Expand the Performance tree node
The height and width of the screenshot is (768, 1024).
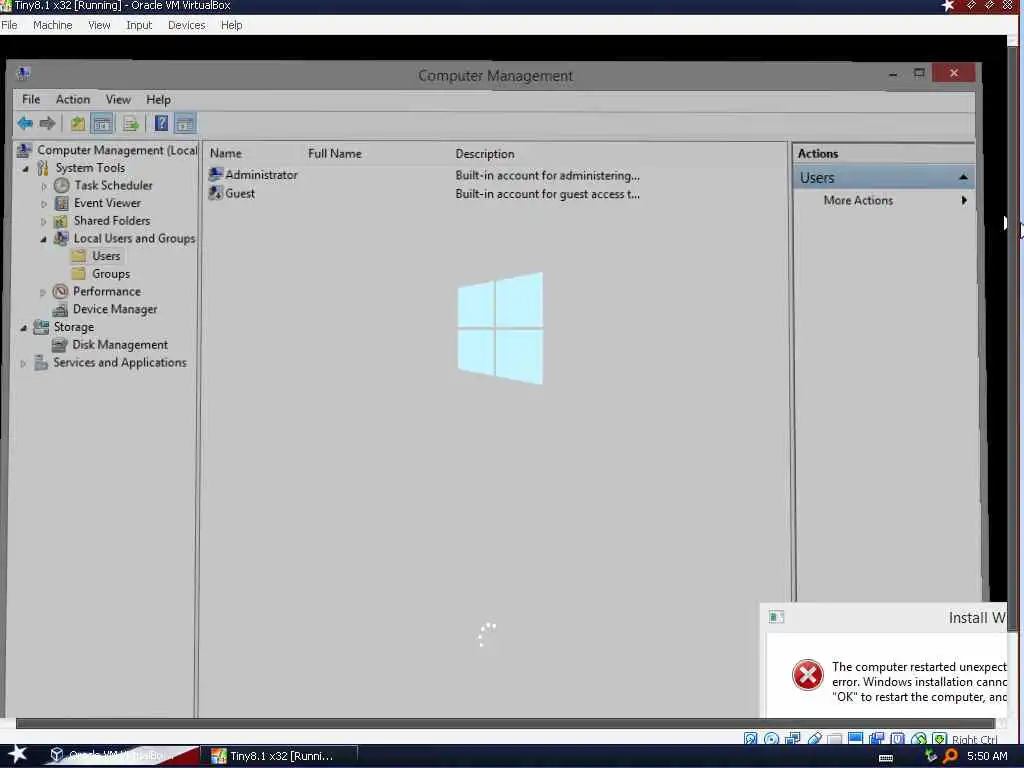tap(43, 292)
